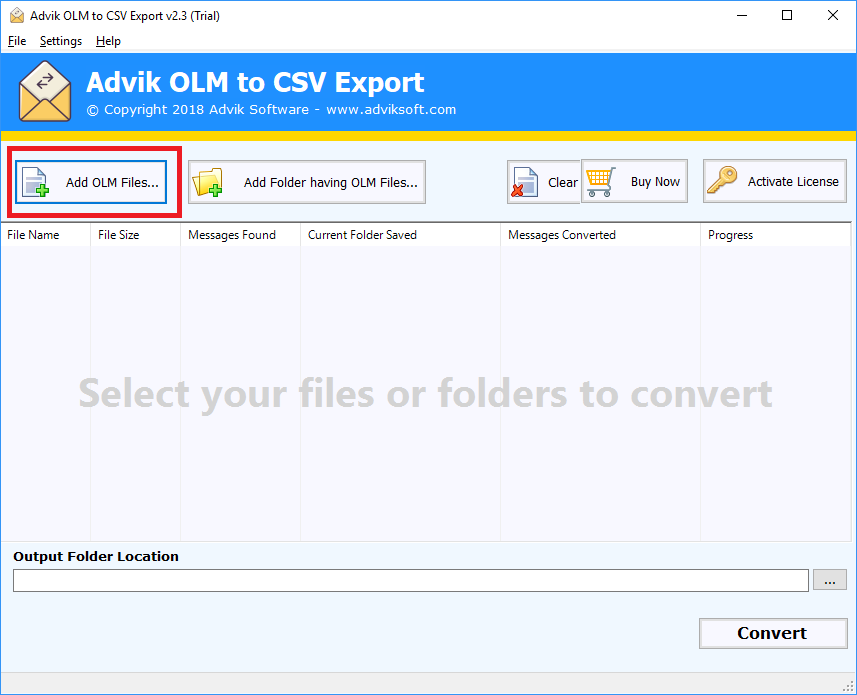The image size is (857, 695).
Task: Click the Current Folder Saved column header
Action: (x=401, y=235)
